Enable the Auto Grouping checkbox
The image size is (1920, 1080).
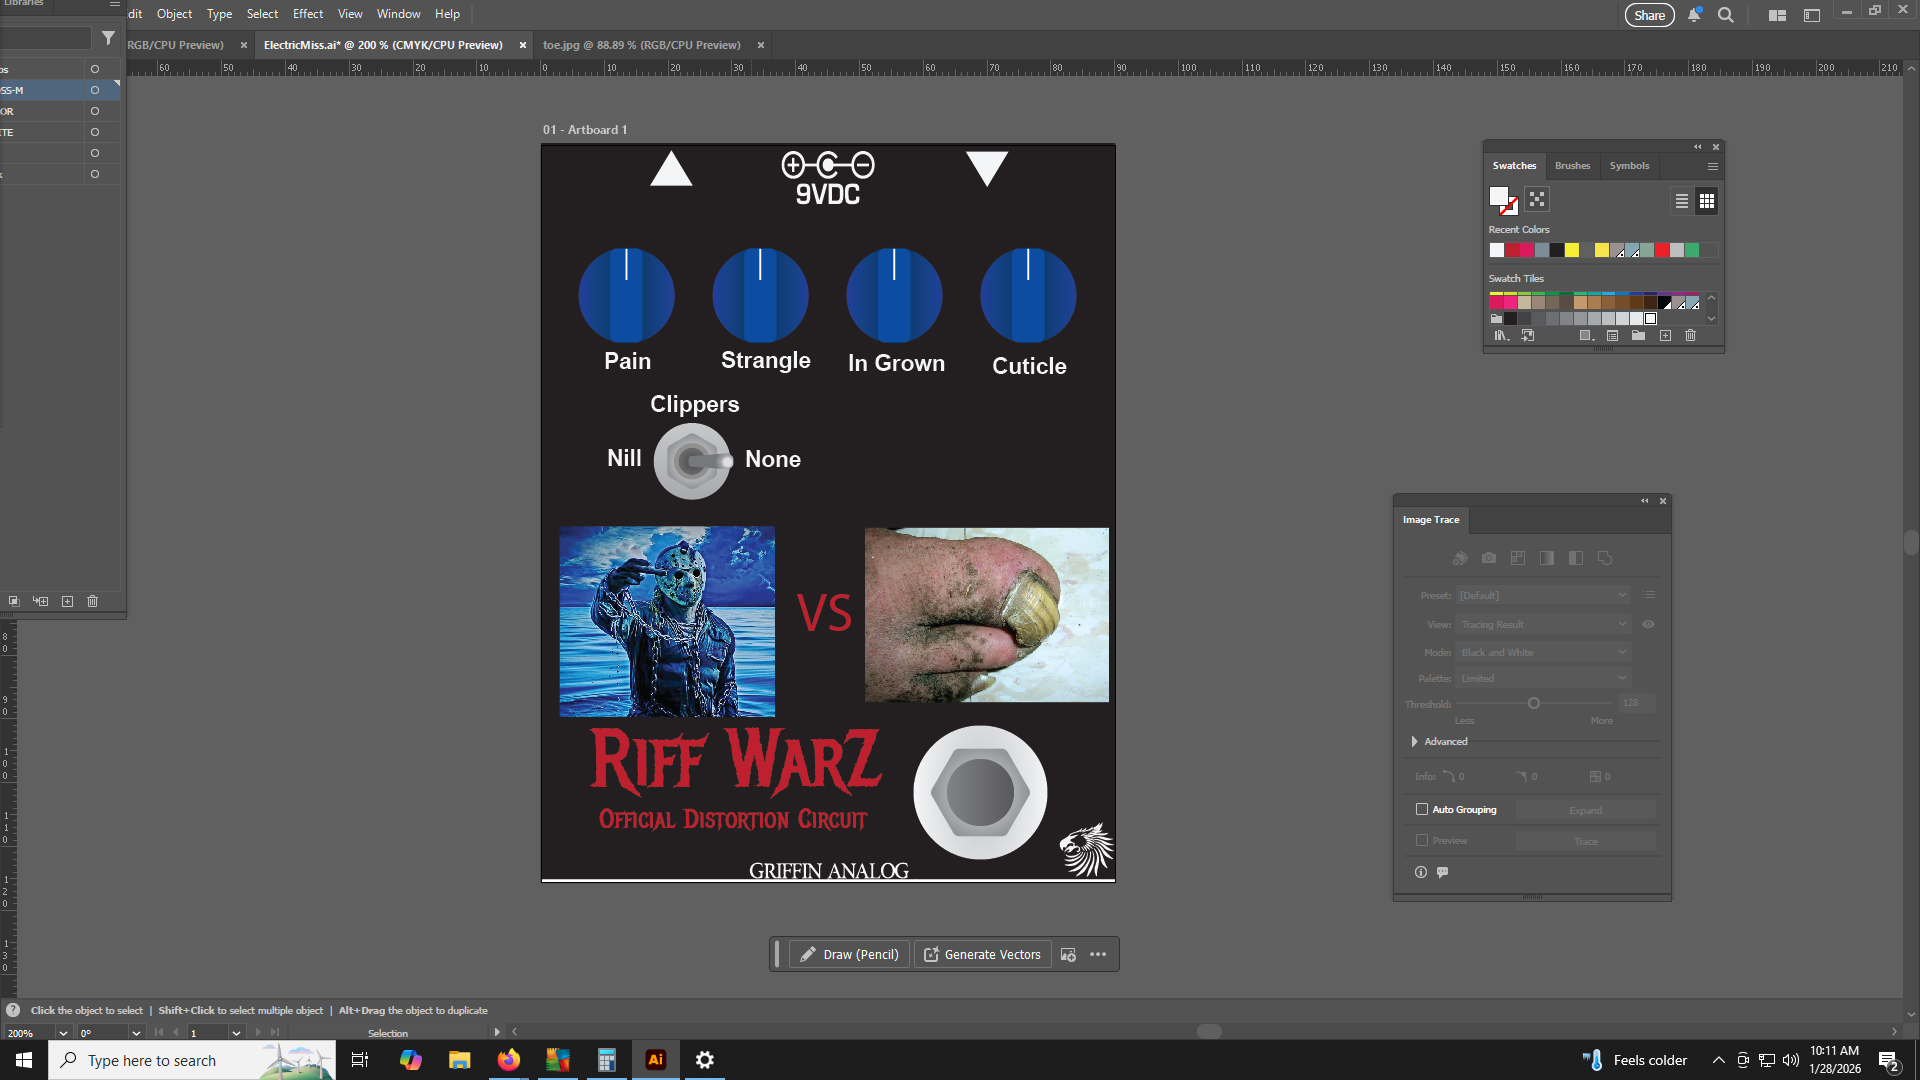tap(1422, 809)
